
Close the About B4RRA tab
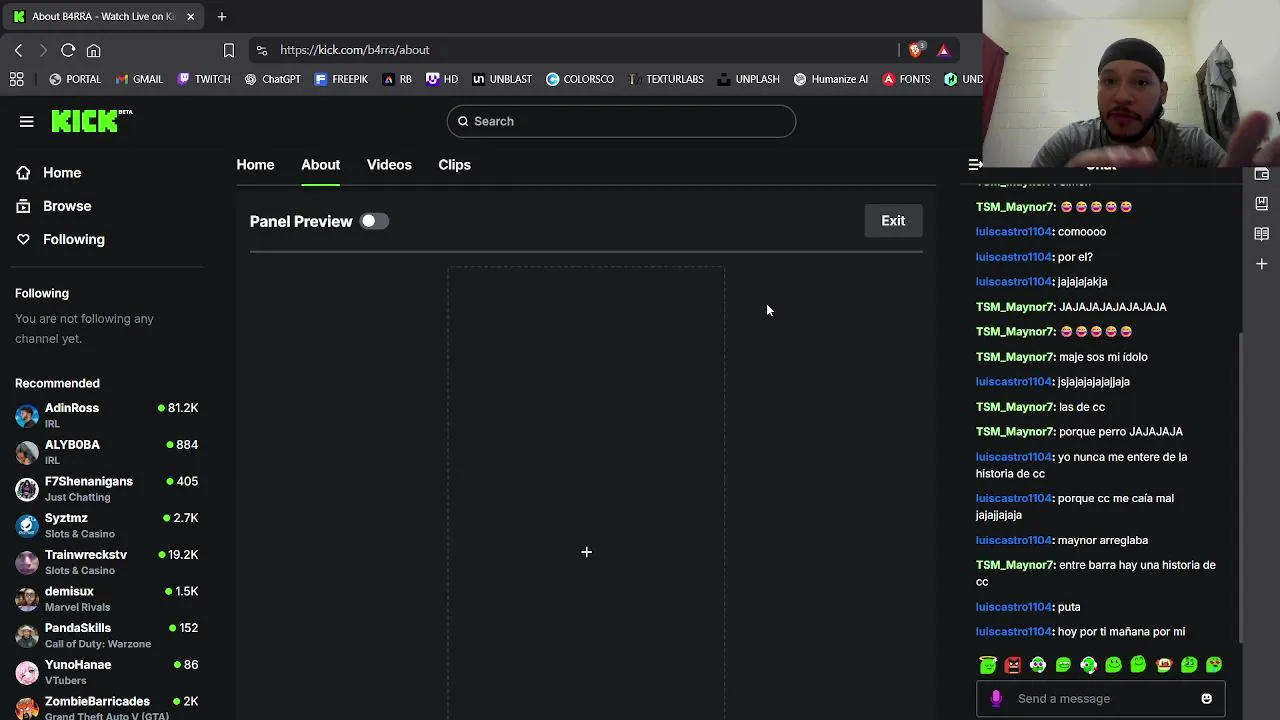coord(190,16)
